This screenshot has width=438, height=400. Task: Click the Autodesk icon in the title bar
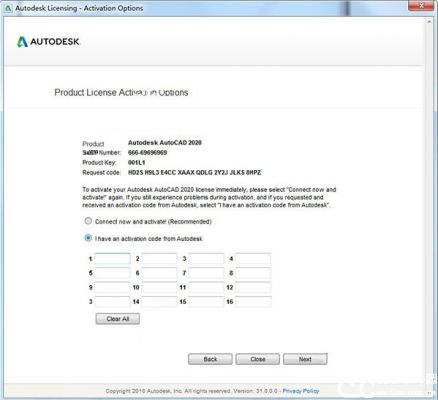[x=8, y=8]
